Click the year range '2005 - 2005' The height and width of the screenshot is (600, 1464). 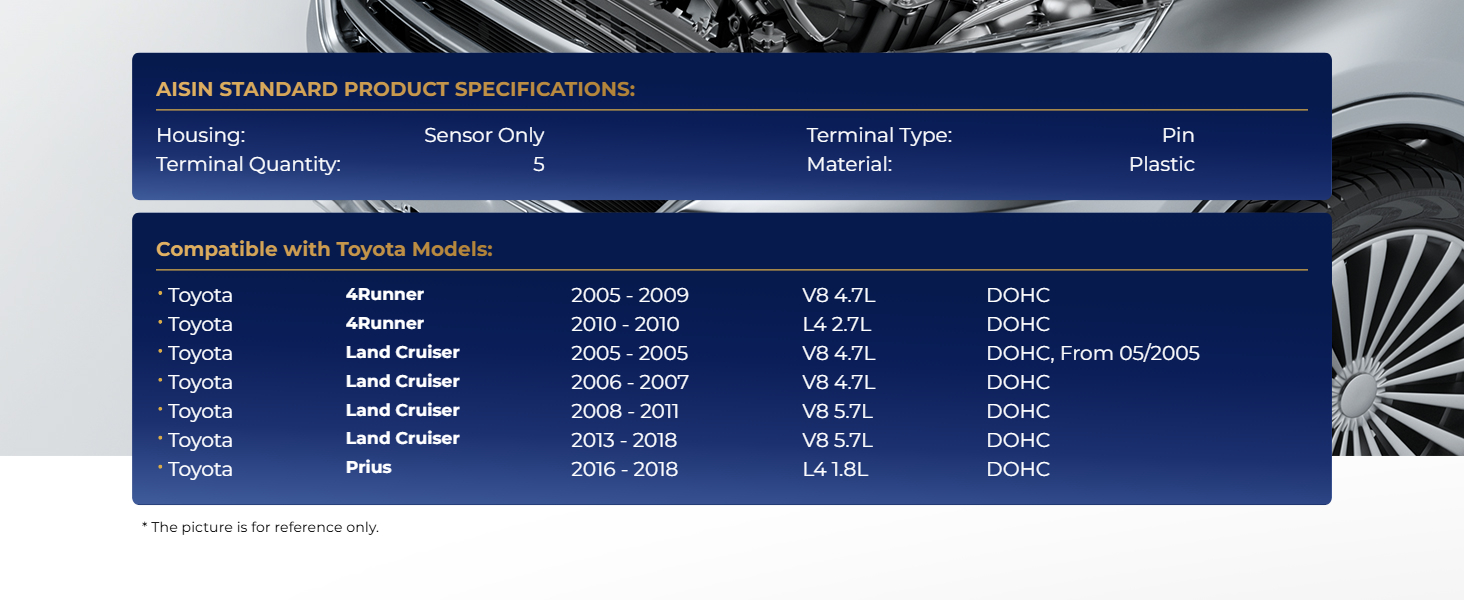point(630,354)
